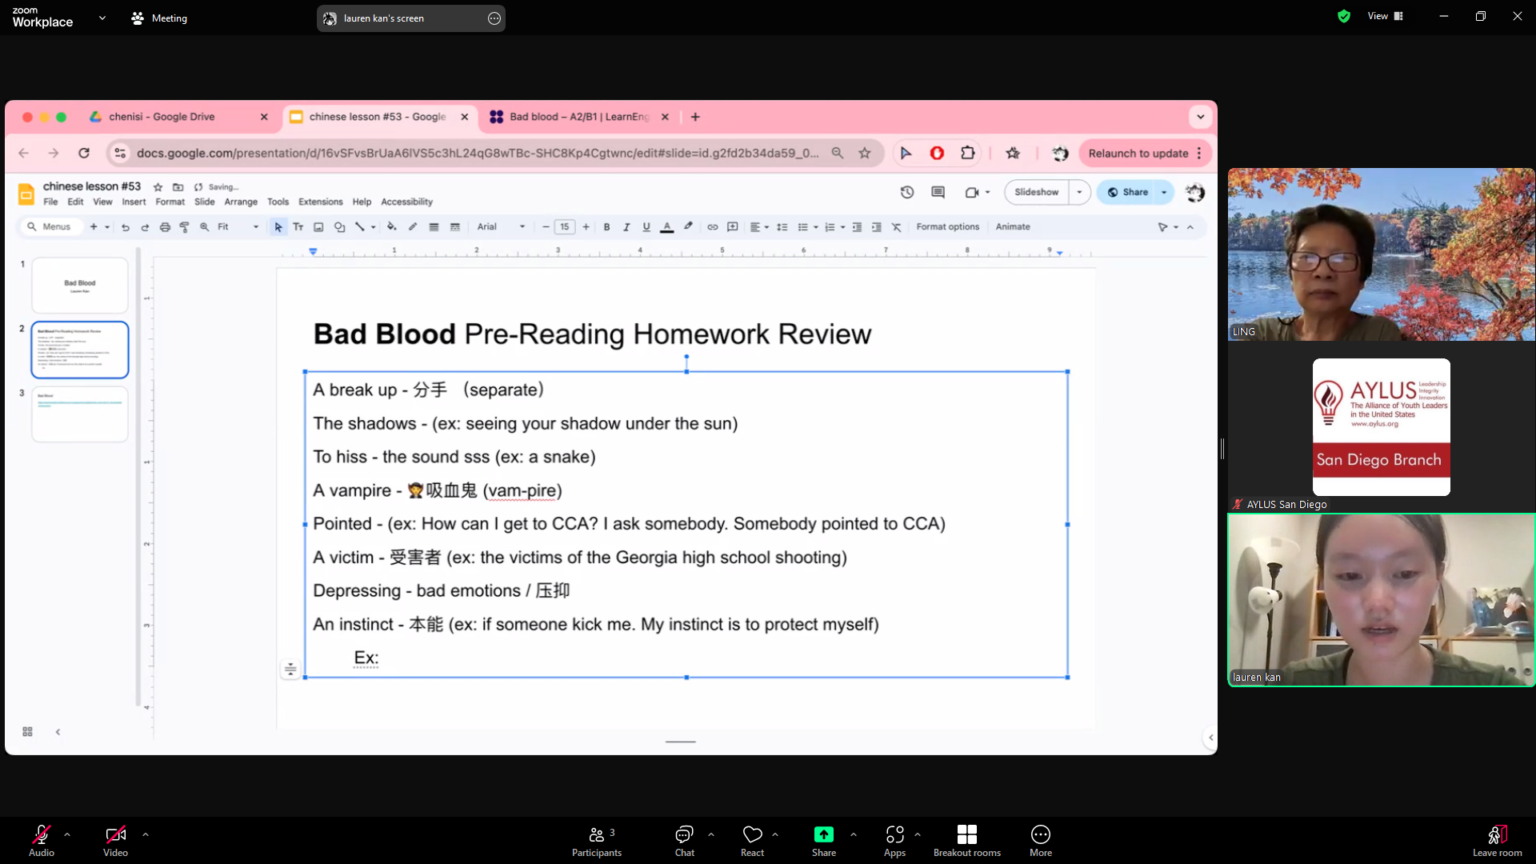Open the Insert menu

tap(134, 202)
